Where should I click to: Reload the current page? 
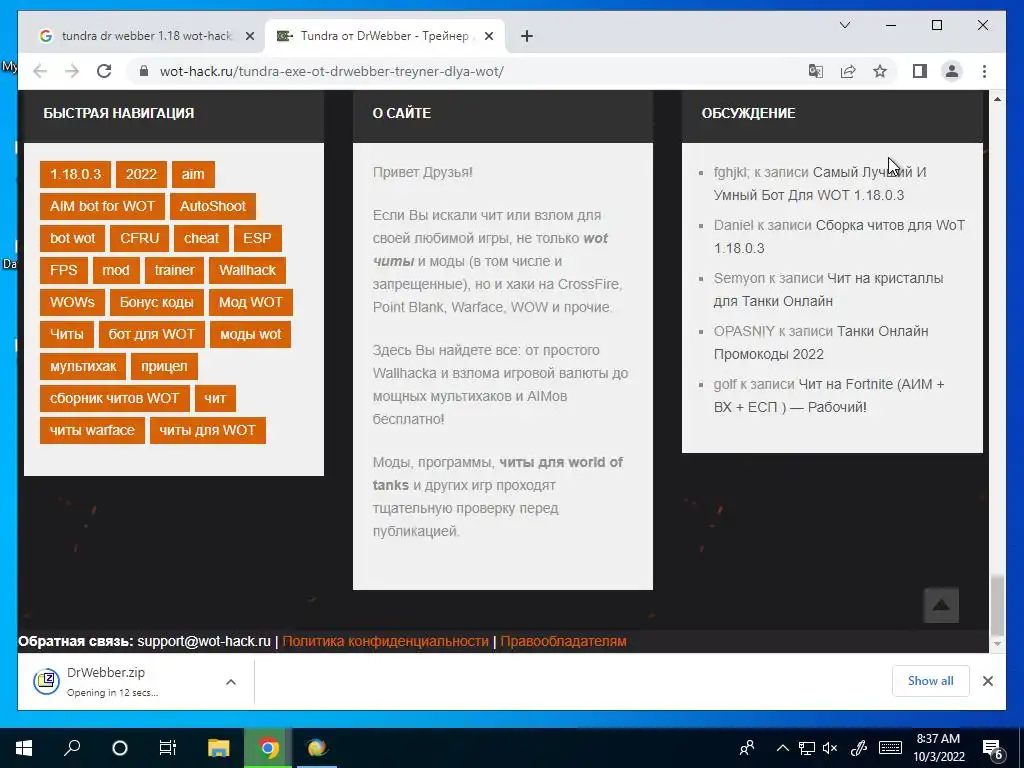click(104, 71)
